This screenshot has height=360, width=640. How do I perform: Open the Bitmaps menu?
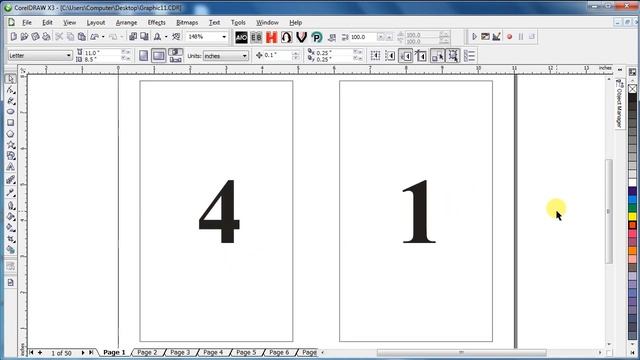click(187, 22)
